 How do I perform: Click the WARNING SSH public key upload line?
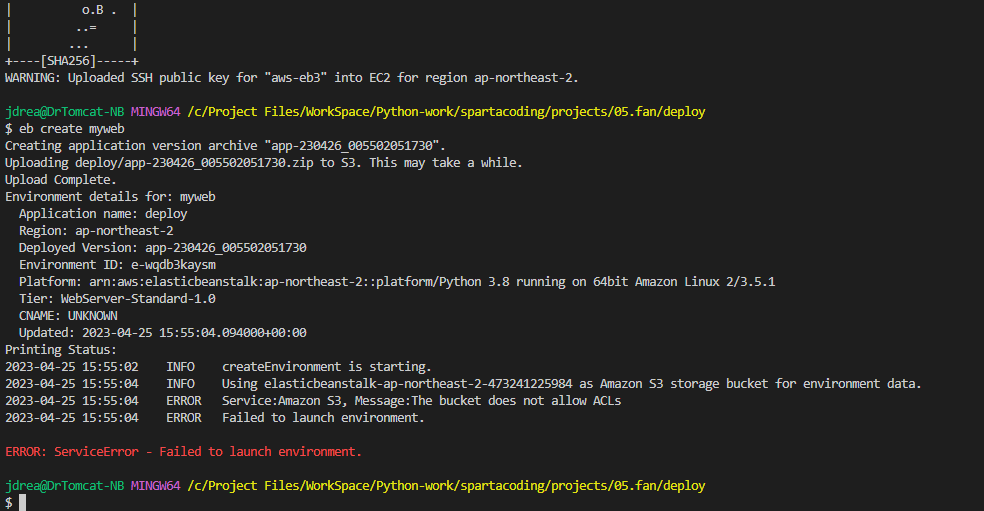(x=292, y=78)
